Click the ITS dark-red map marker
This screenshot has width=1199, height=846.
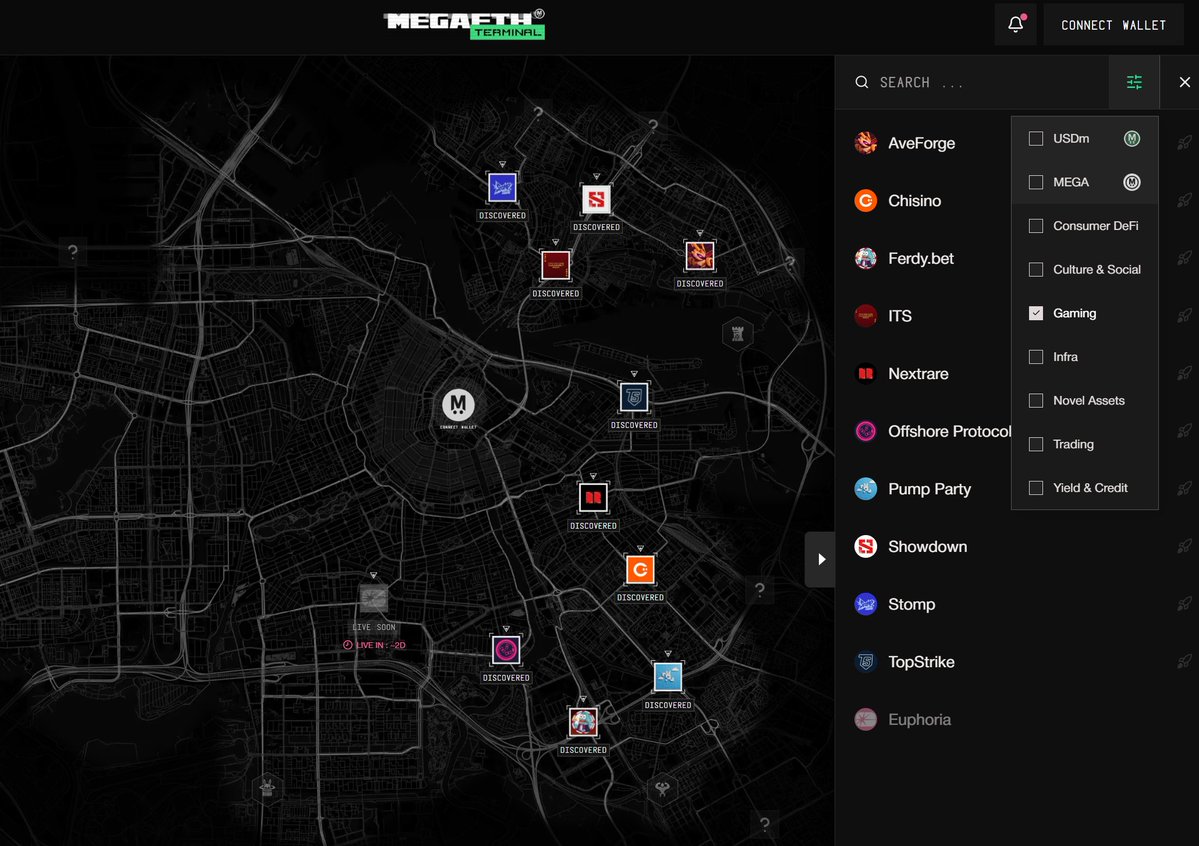point(555,265)
